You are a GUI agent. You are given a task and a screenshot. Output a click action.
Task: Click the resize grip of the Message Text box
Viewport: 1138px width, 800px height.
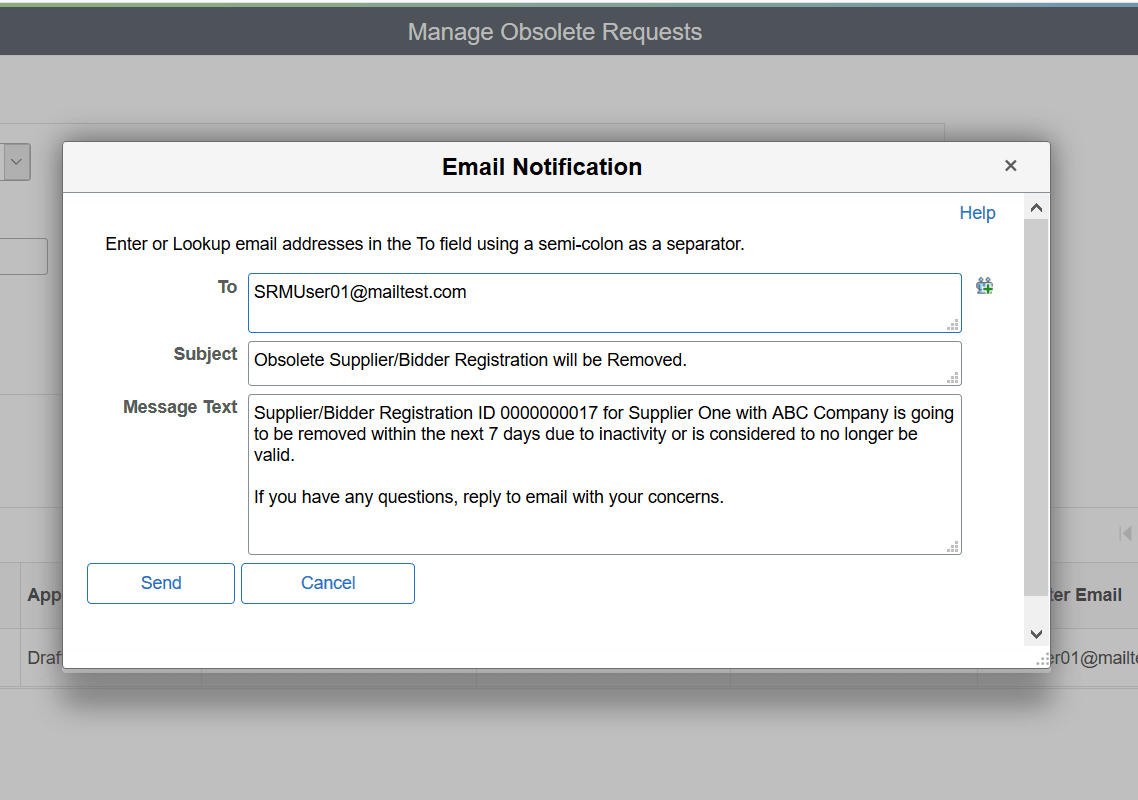(952, 547)
